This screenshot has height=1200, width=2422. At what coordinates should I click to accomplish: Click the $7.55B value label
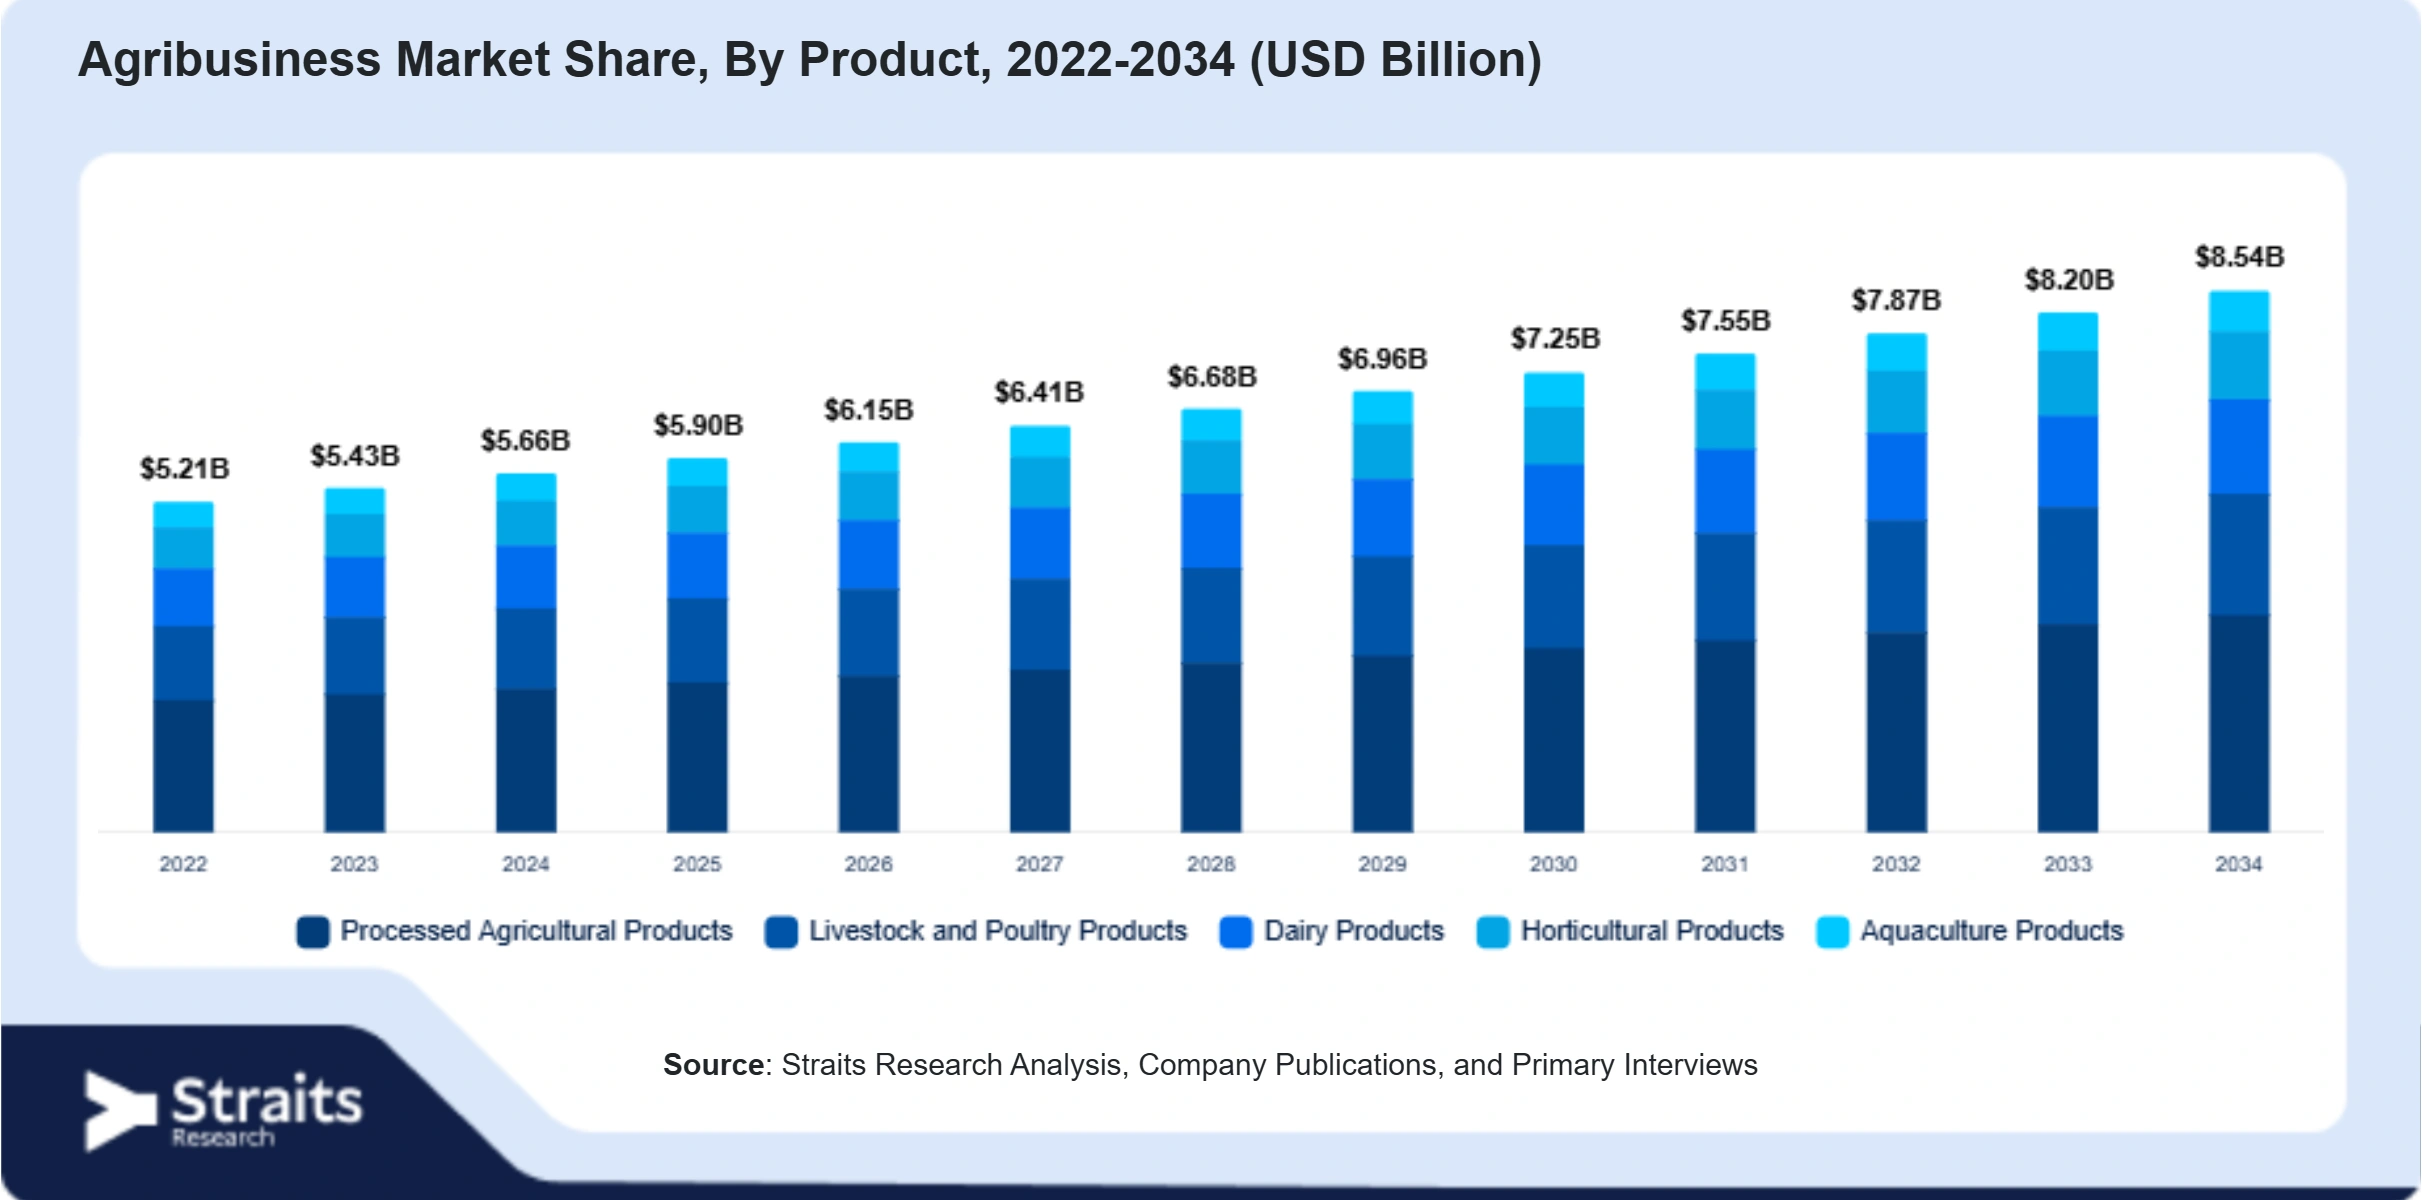pyautogui.click(x=1726, y=321)
